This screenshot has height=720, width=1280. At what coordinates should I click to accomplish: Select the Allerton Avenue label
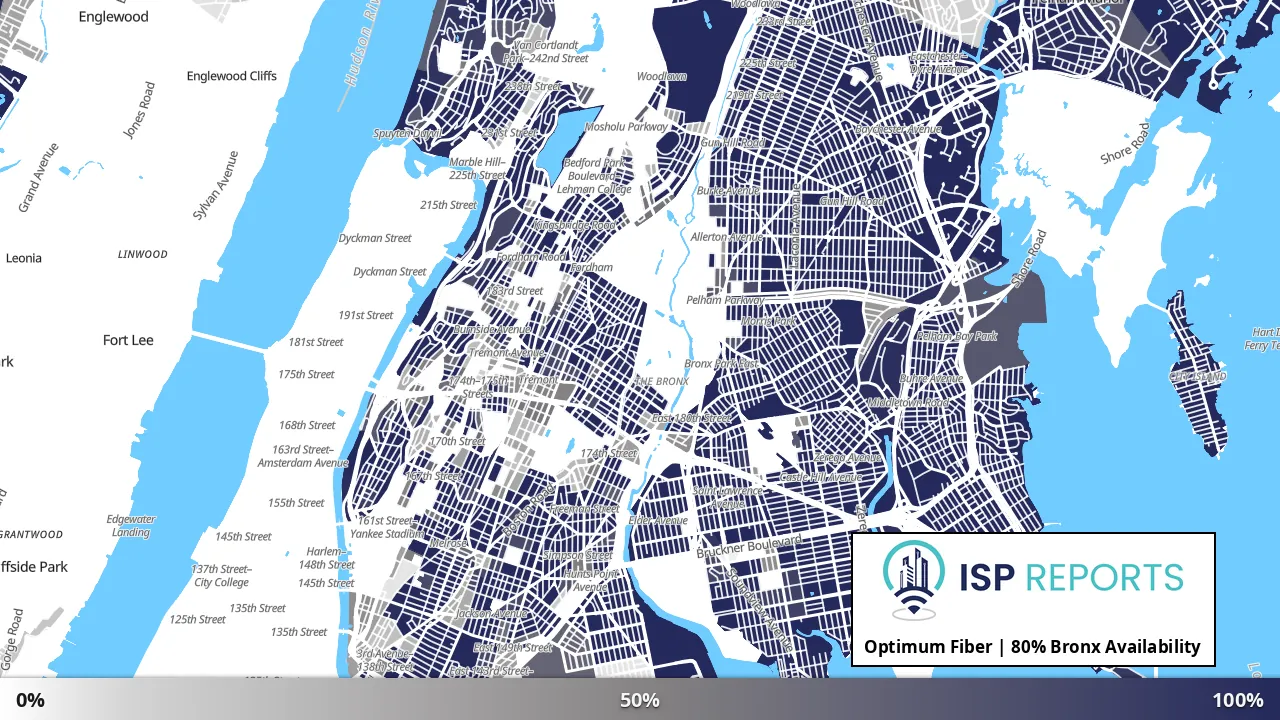(x=727, y=237)
